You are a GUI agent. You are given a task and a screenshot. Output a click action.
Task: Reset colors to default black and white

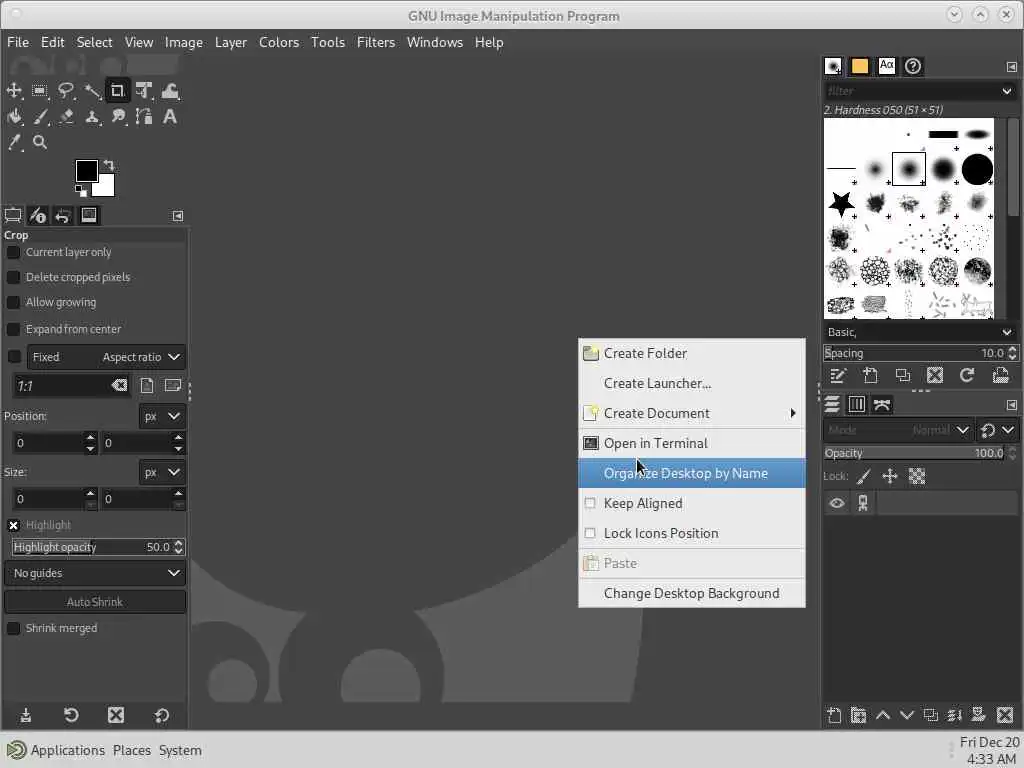81,191
